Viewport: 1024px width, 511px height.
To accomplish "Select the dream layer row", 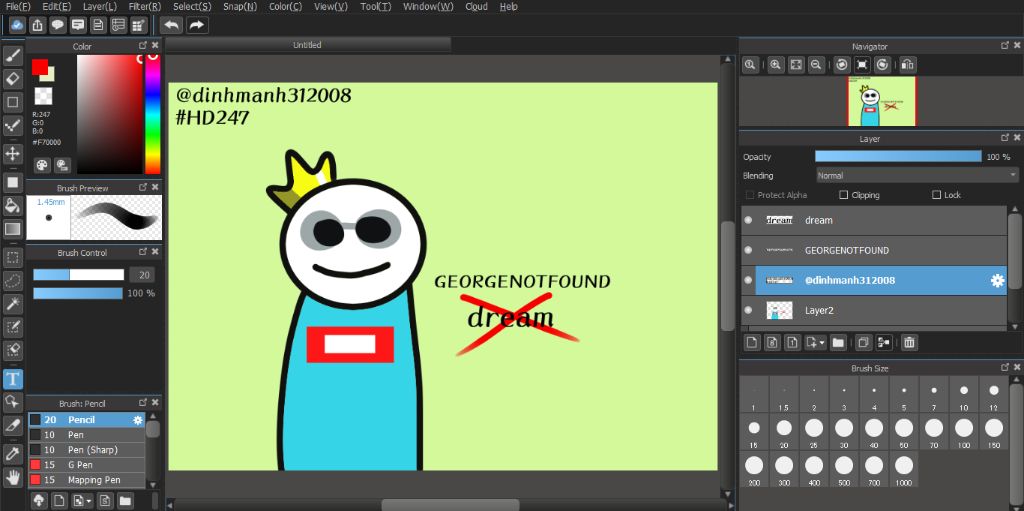I will pyautogui.click(x=874, y=220).
